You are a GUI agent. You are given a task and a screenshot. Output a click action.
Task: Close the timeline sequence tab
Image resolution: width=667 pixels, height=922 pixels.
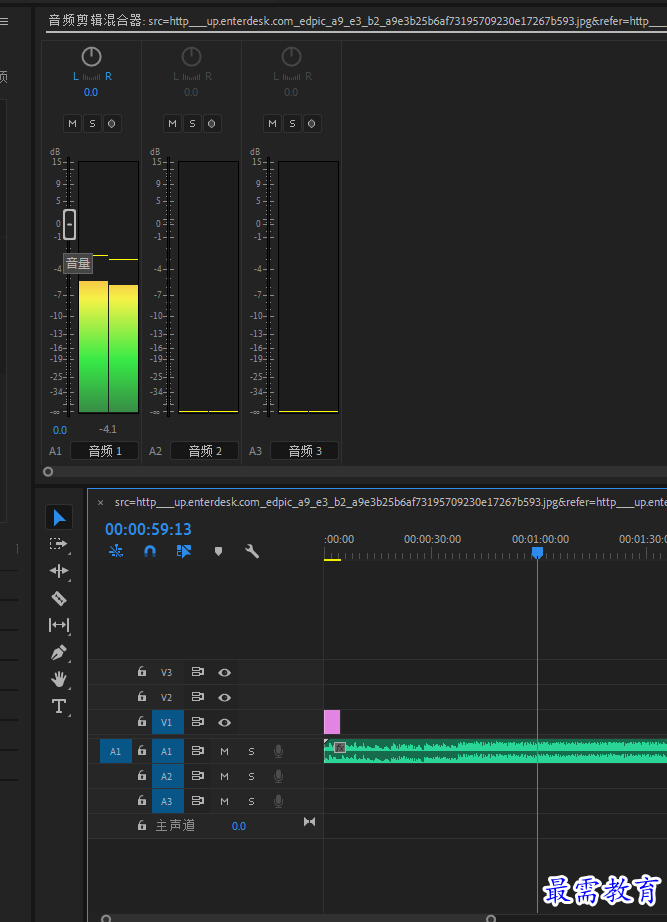pyautogui.click(x=101, y=503)
